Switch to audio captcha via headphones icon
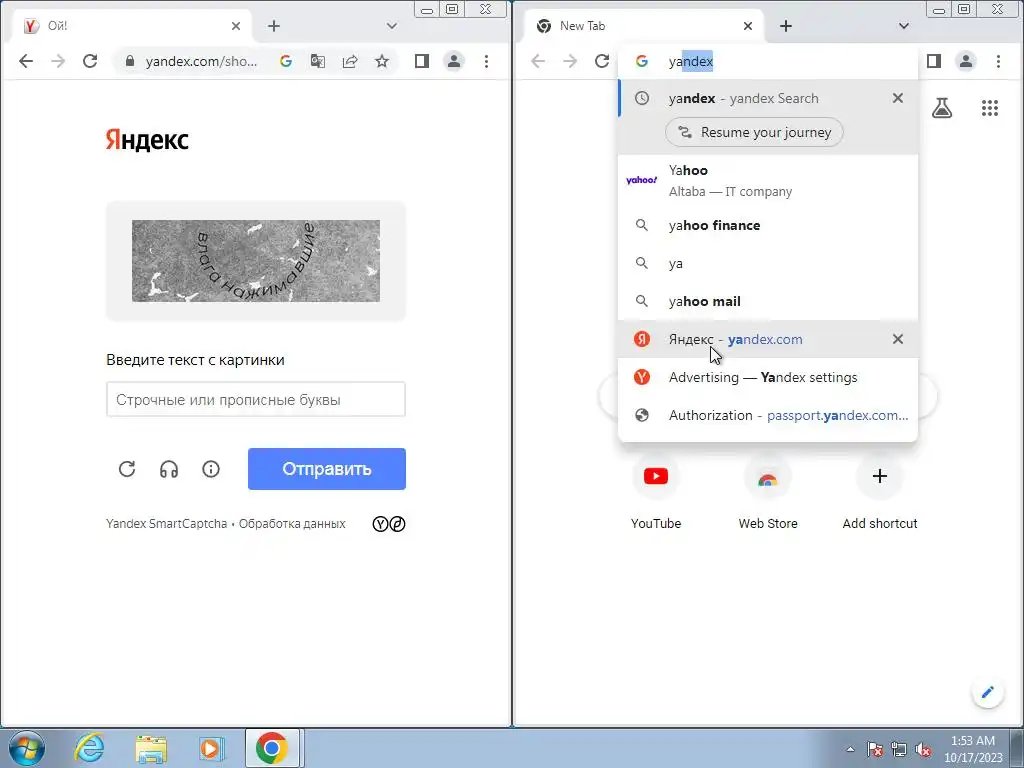This screenshot has width=1024, height=768. (x=169, y=469)
